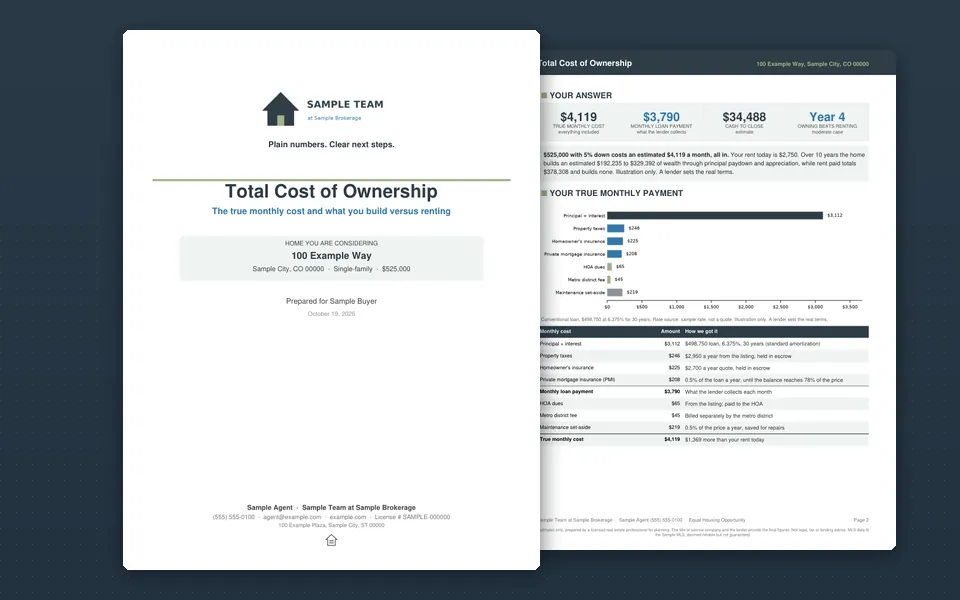Screen dimensions: 960x600
Task: Click the 'Metro district fee' chart label
Action: [586, 280]
